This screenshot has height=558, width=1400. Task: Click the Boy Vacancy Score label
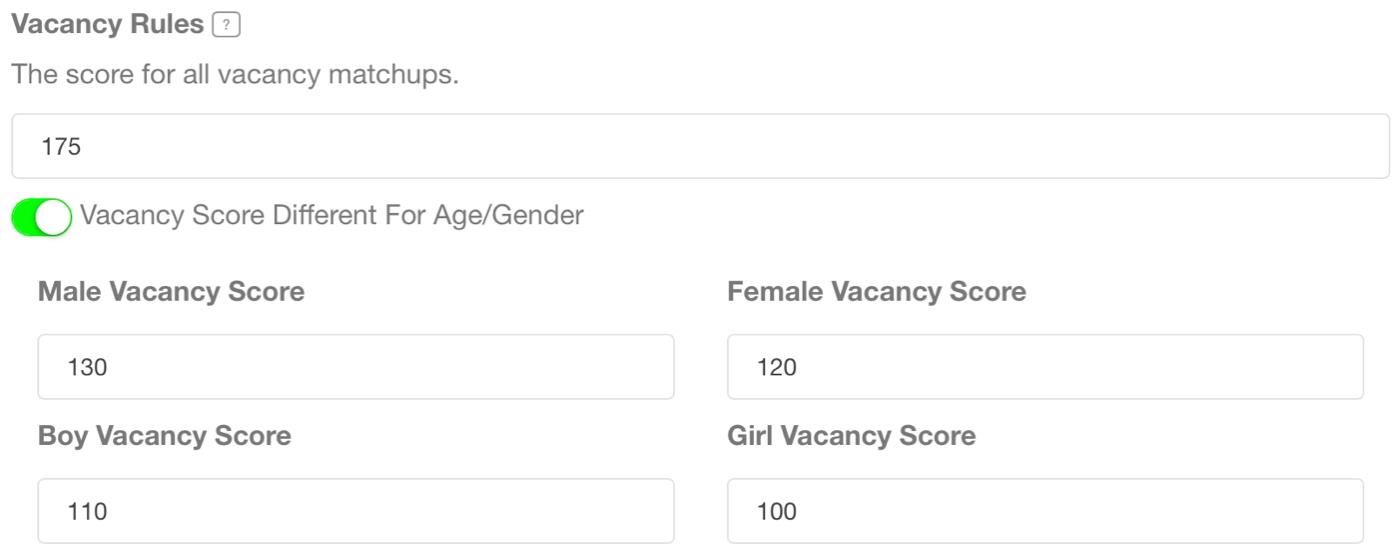coord(165,436)
